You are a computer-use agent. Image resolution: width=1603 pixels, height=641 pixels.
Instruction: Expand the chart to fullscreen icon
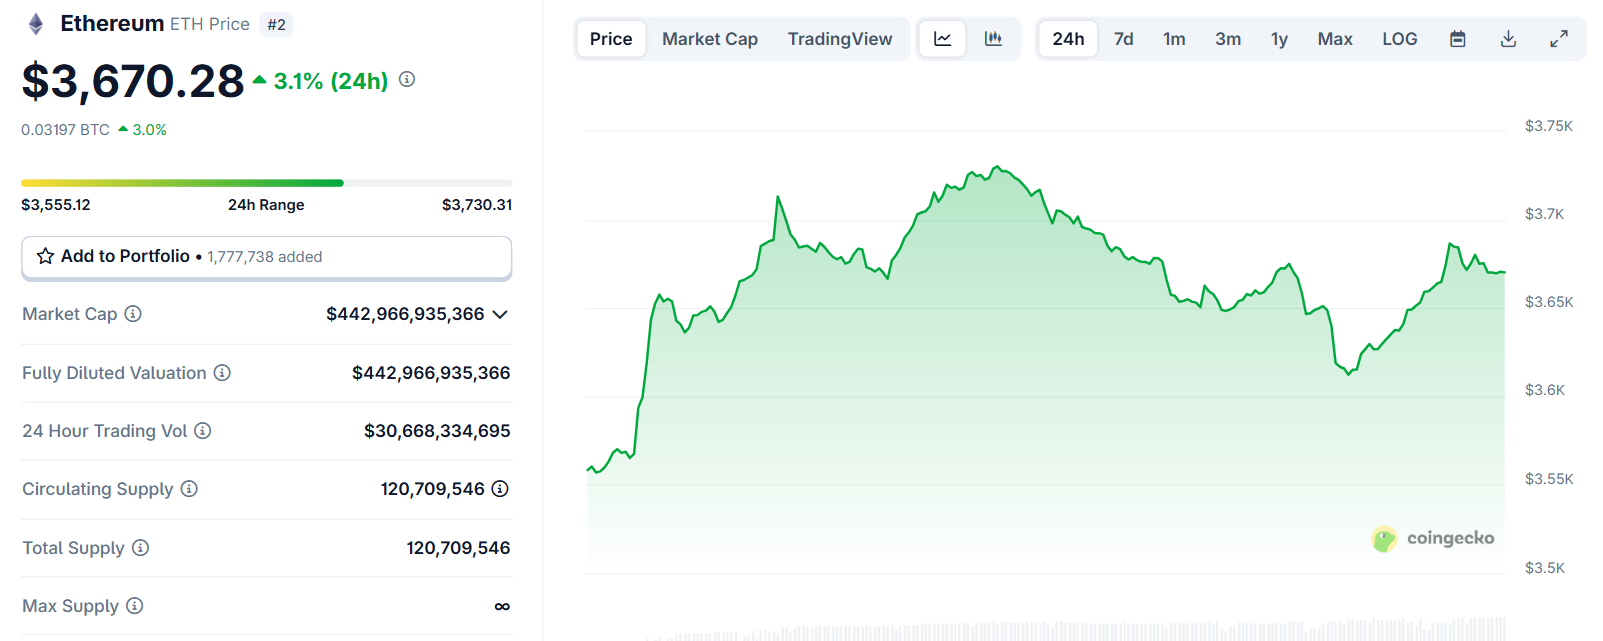pyautogui.click(x=1559, y=39)
